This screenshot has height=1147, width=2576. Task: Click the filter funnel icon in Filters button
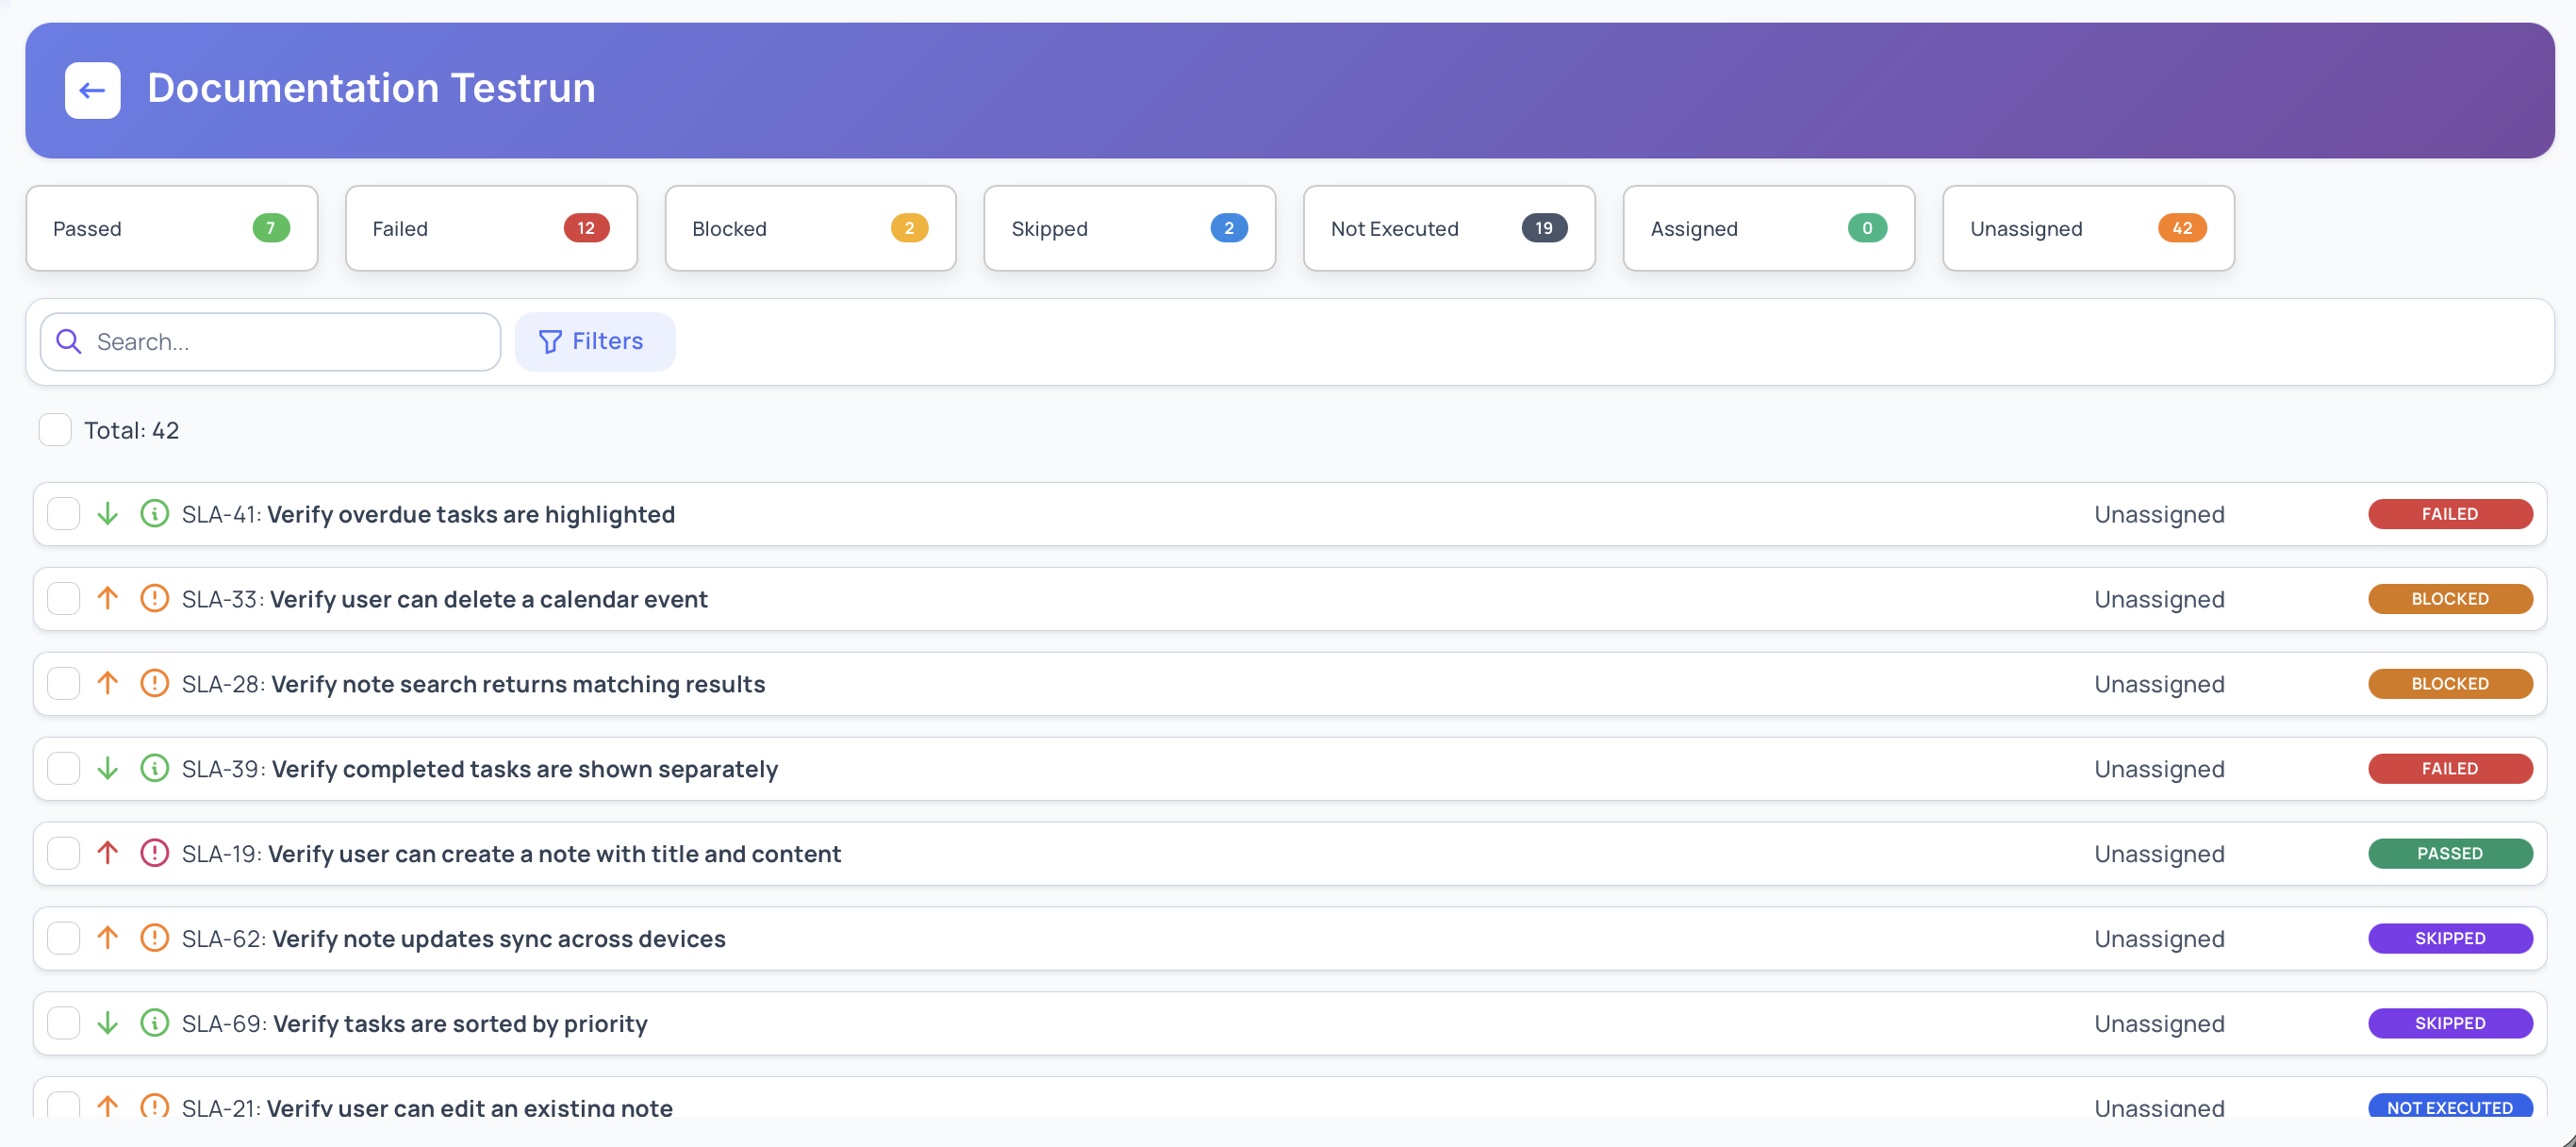550,341
